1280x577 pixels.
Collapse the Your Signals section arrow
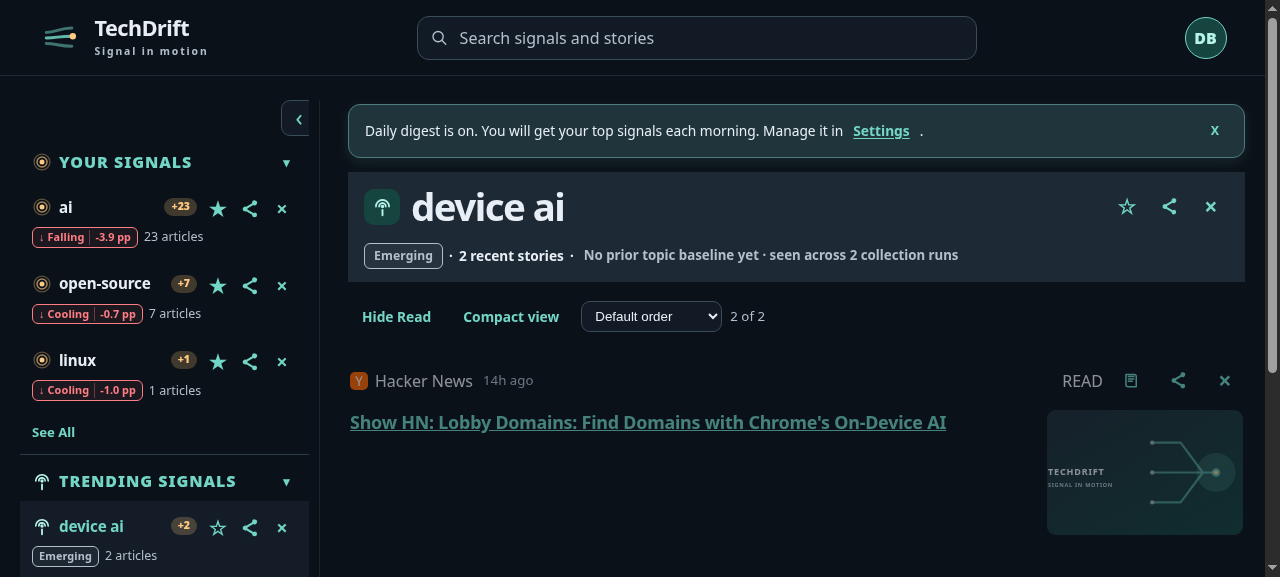pos(286,163)
